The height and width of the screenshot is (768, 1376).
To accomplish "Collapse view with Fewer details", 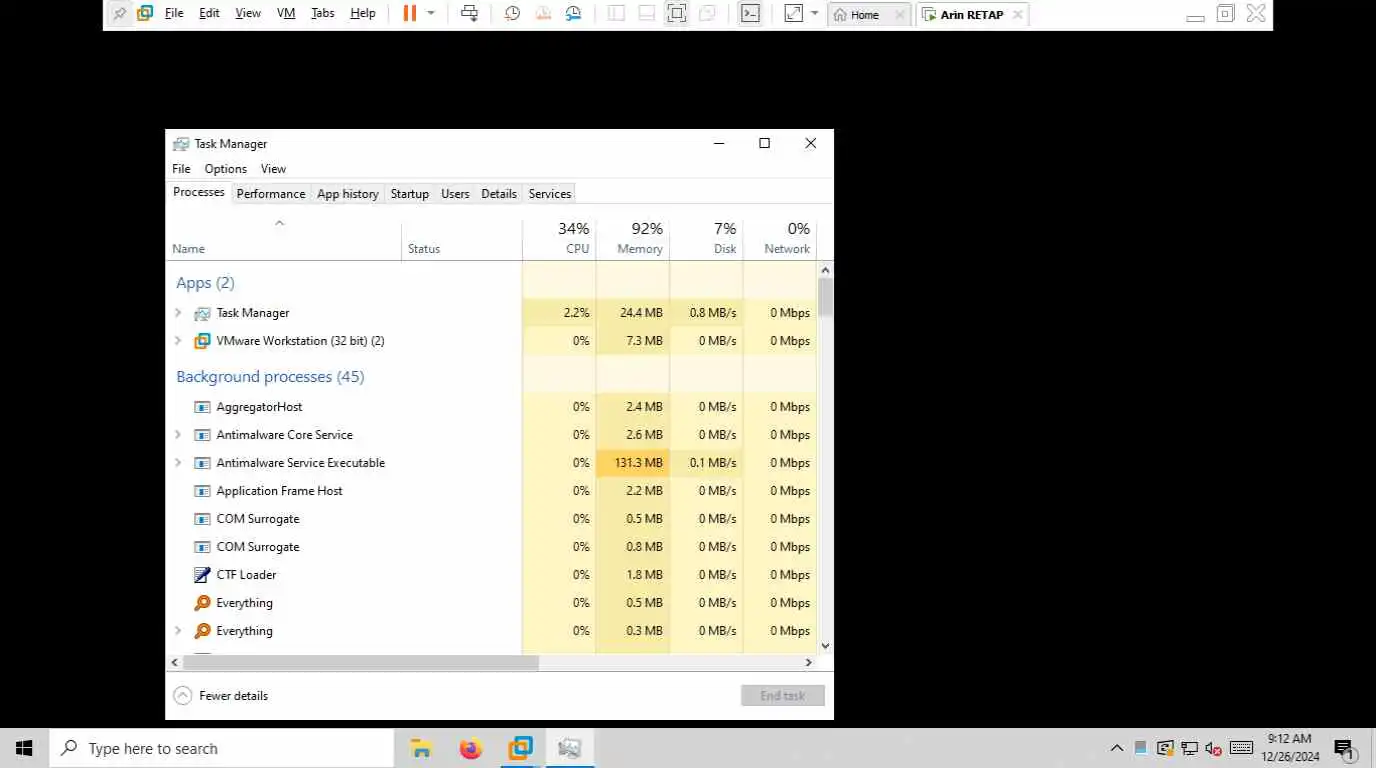I will (221, 696).
